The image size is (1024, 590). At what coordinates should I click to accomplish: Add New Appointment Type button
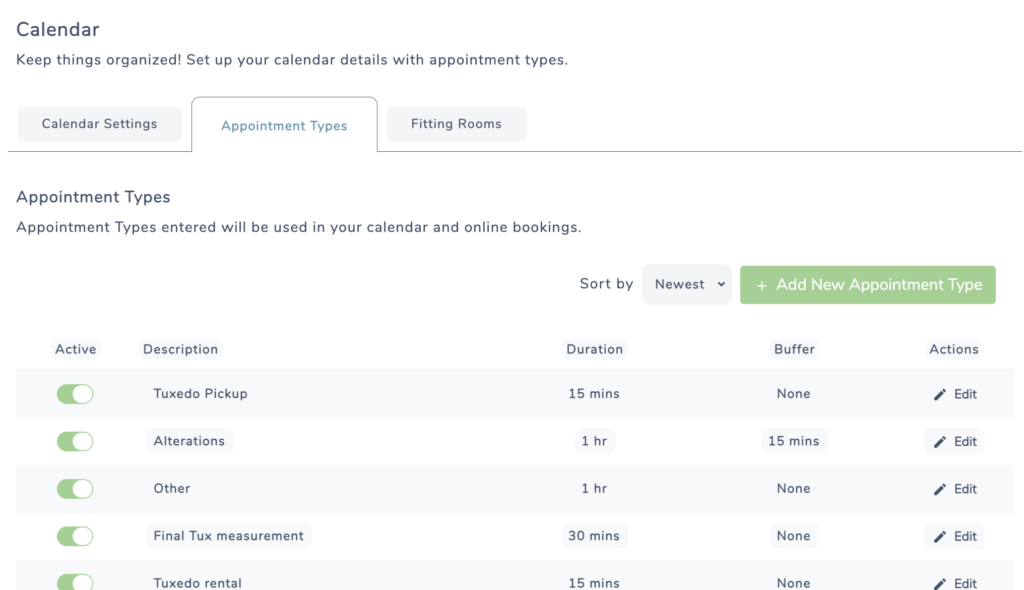click(x=867, y=285)
